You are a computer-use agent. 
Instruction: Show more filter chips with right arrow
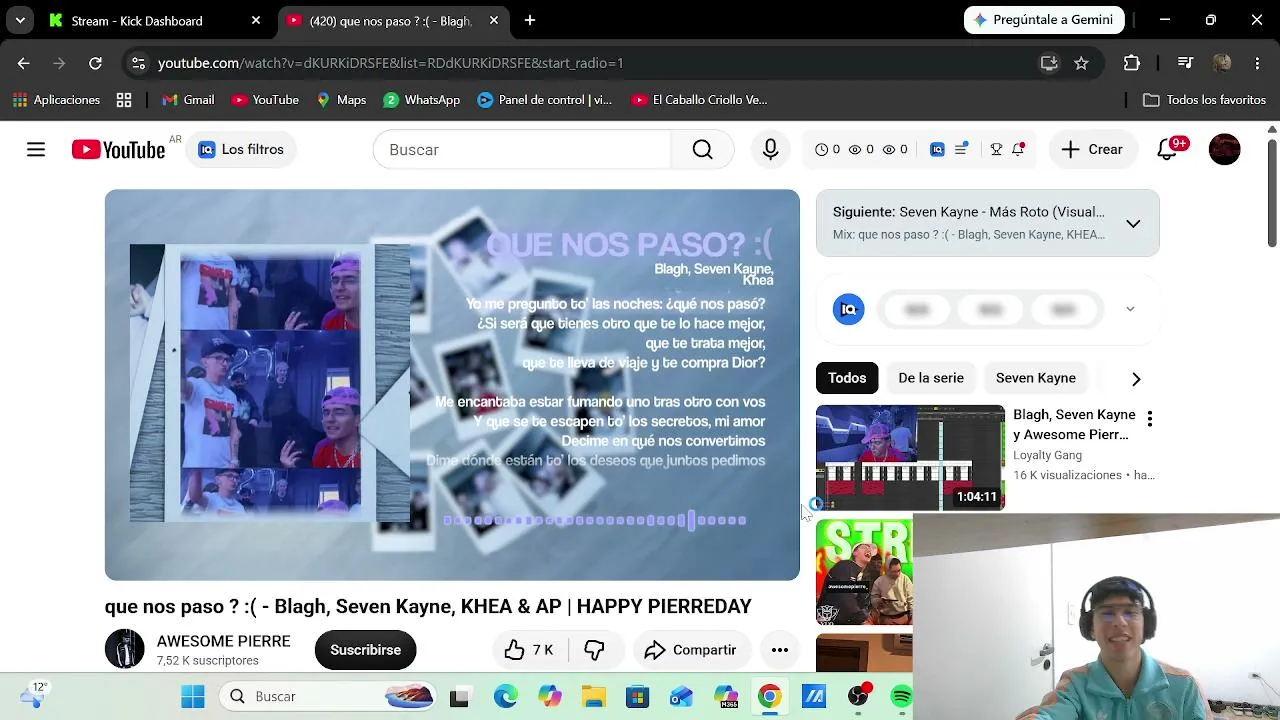point(1136,379)
